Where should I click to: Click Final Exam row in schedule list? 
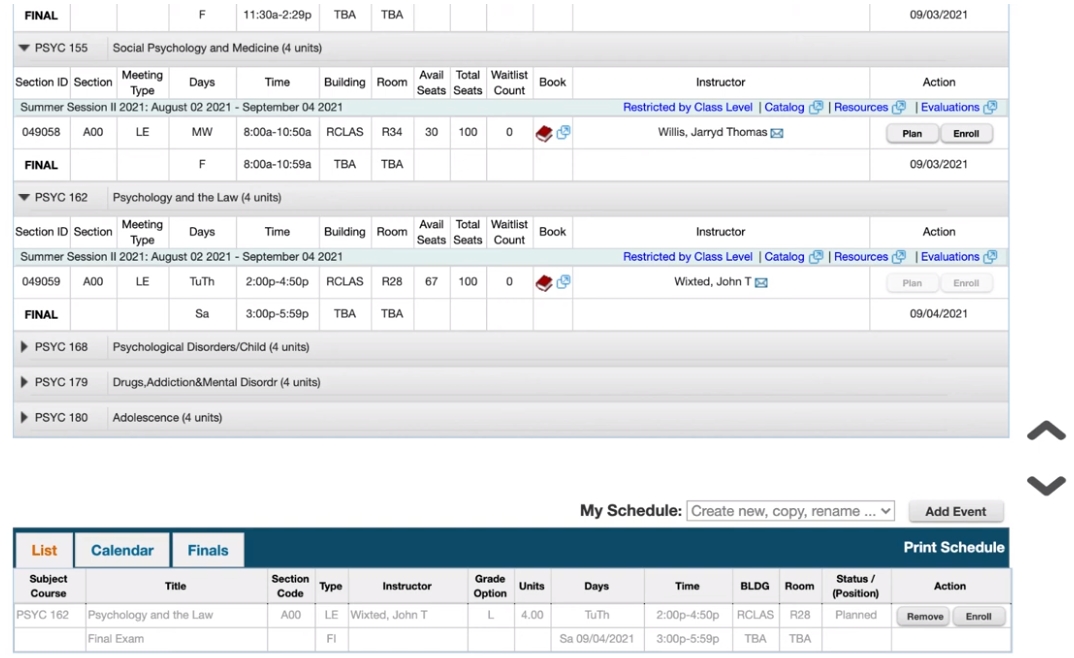(x=512, y=639)
